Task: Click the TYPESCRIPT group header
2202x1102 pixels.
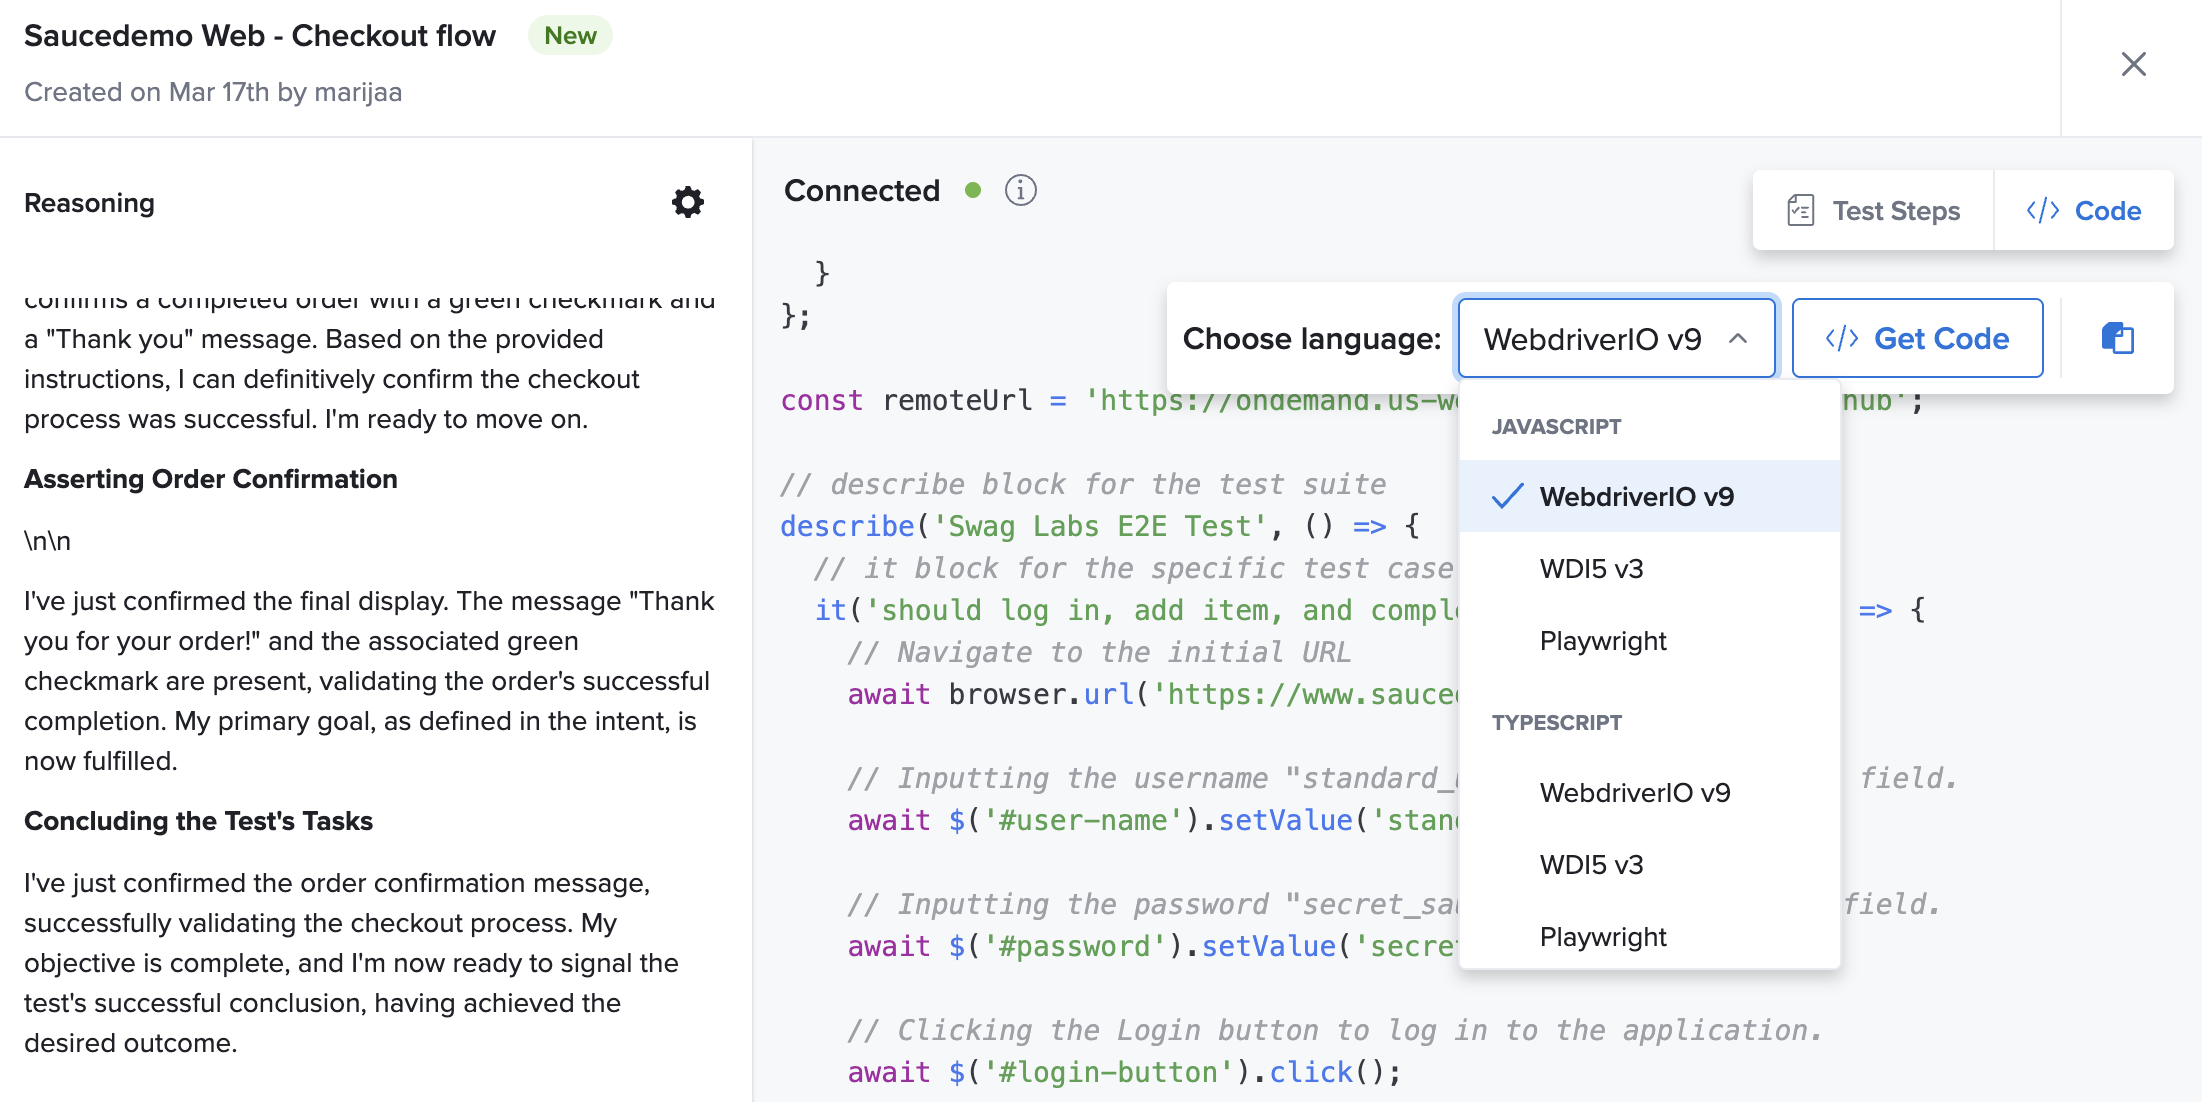Action: click(x=1556, y=722)
